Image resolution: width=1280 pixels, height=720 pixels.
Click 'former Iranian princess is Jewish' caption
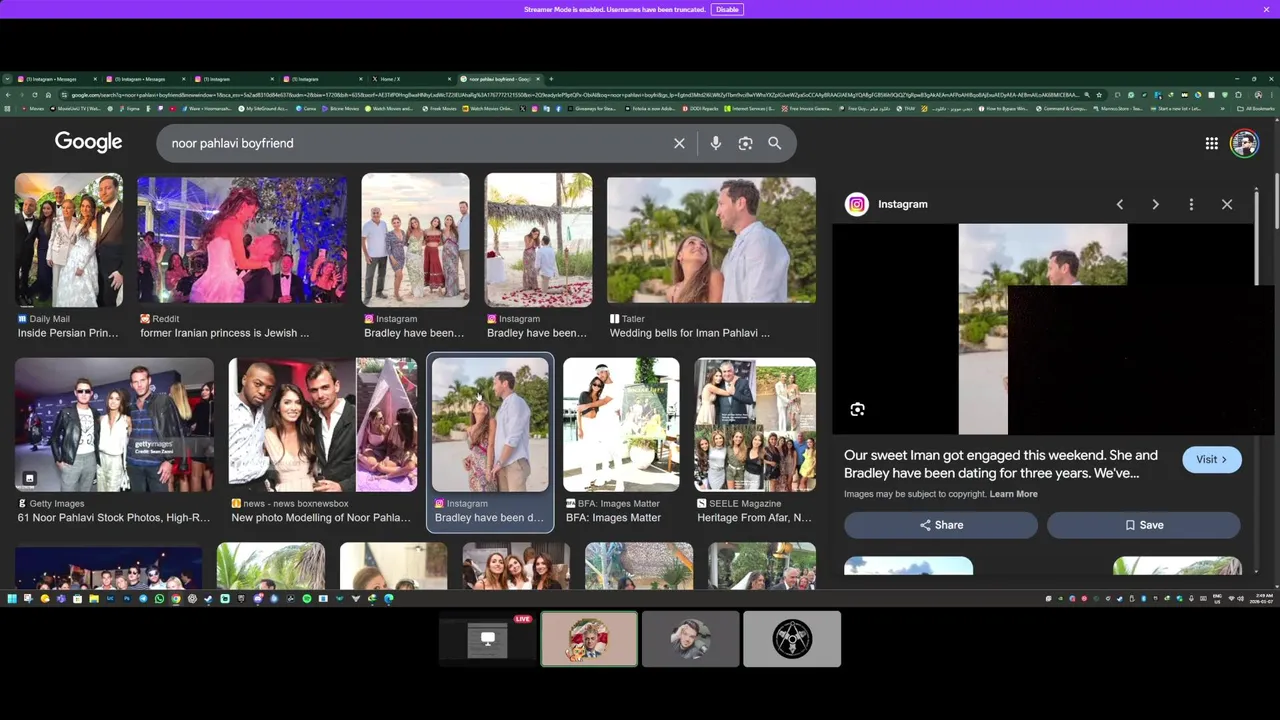click(x=225, y=333)
